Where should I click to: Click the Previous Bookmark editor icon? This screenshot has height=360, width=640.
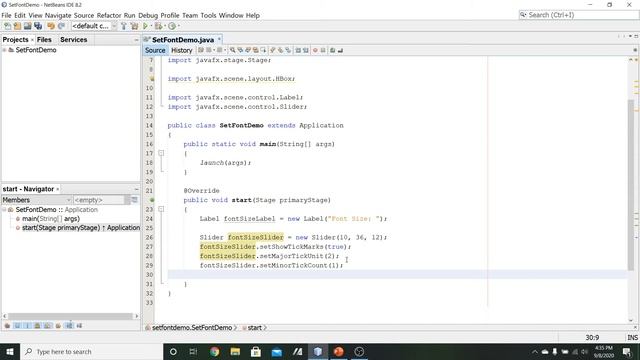[273, 50]
